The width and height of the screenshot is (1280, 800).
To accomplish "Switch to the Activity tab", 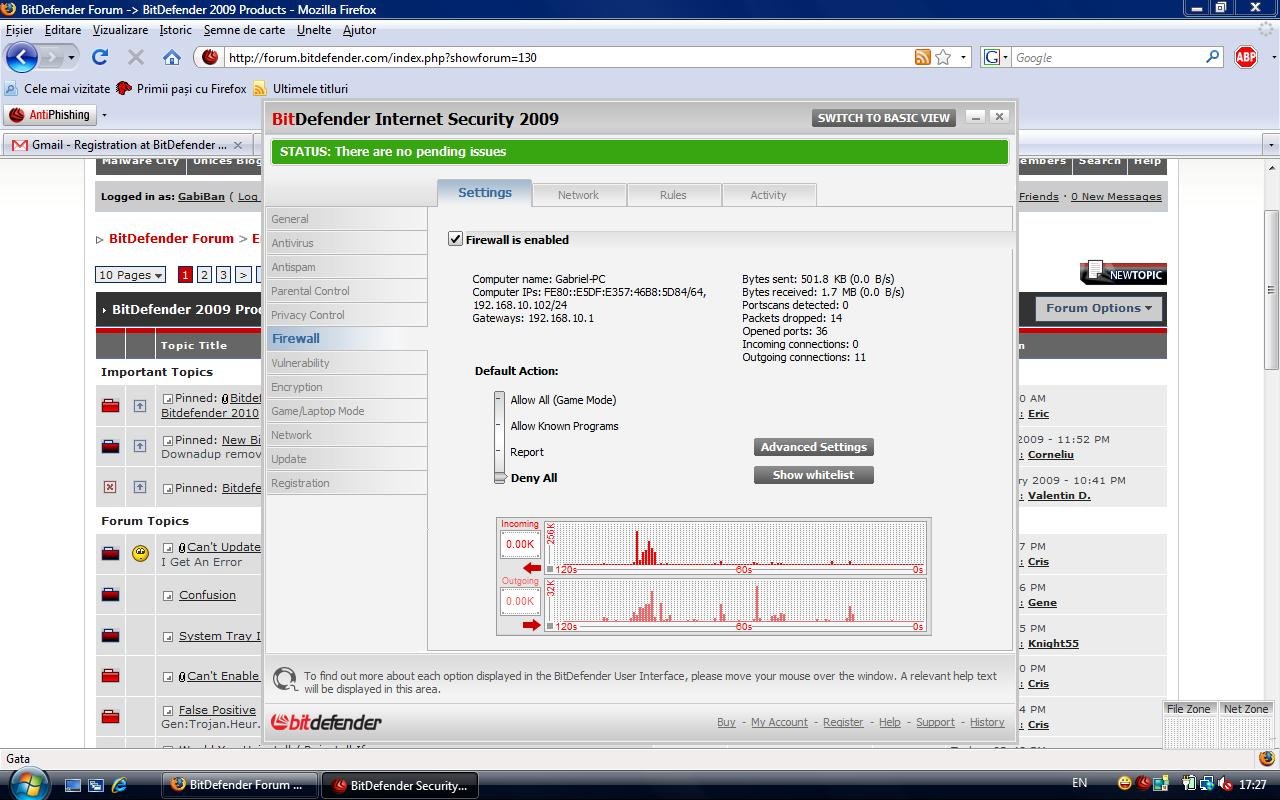I will click(768, 195).
